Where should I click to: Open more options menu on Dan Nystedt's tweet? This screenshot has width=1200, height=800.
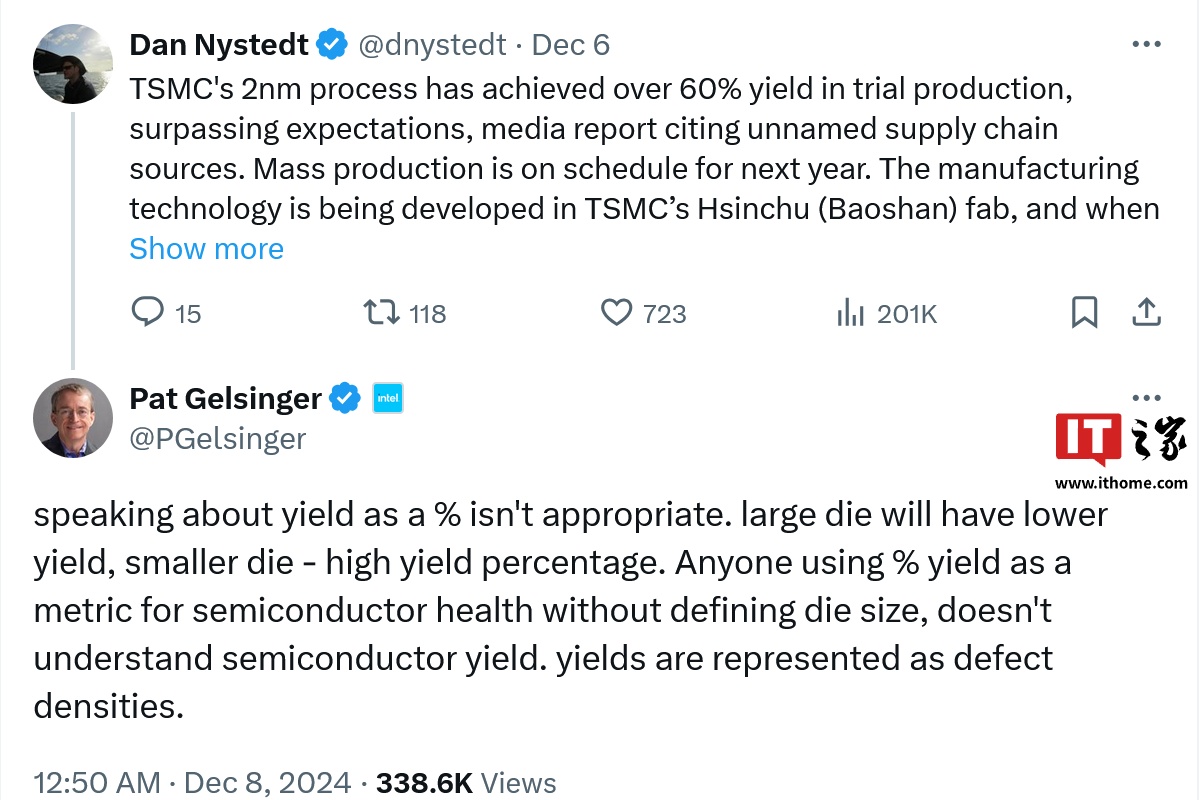1146,45
